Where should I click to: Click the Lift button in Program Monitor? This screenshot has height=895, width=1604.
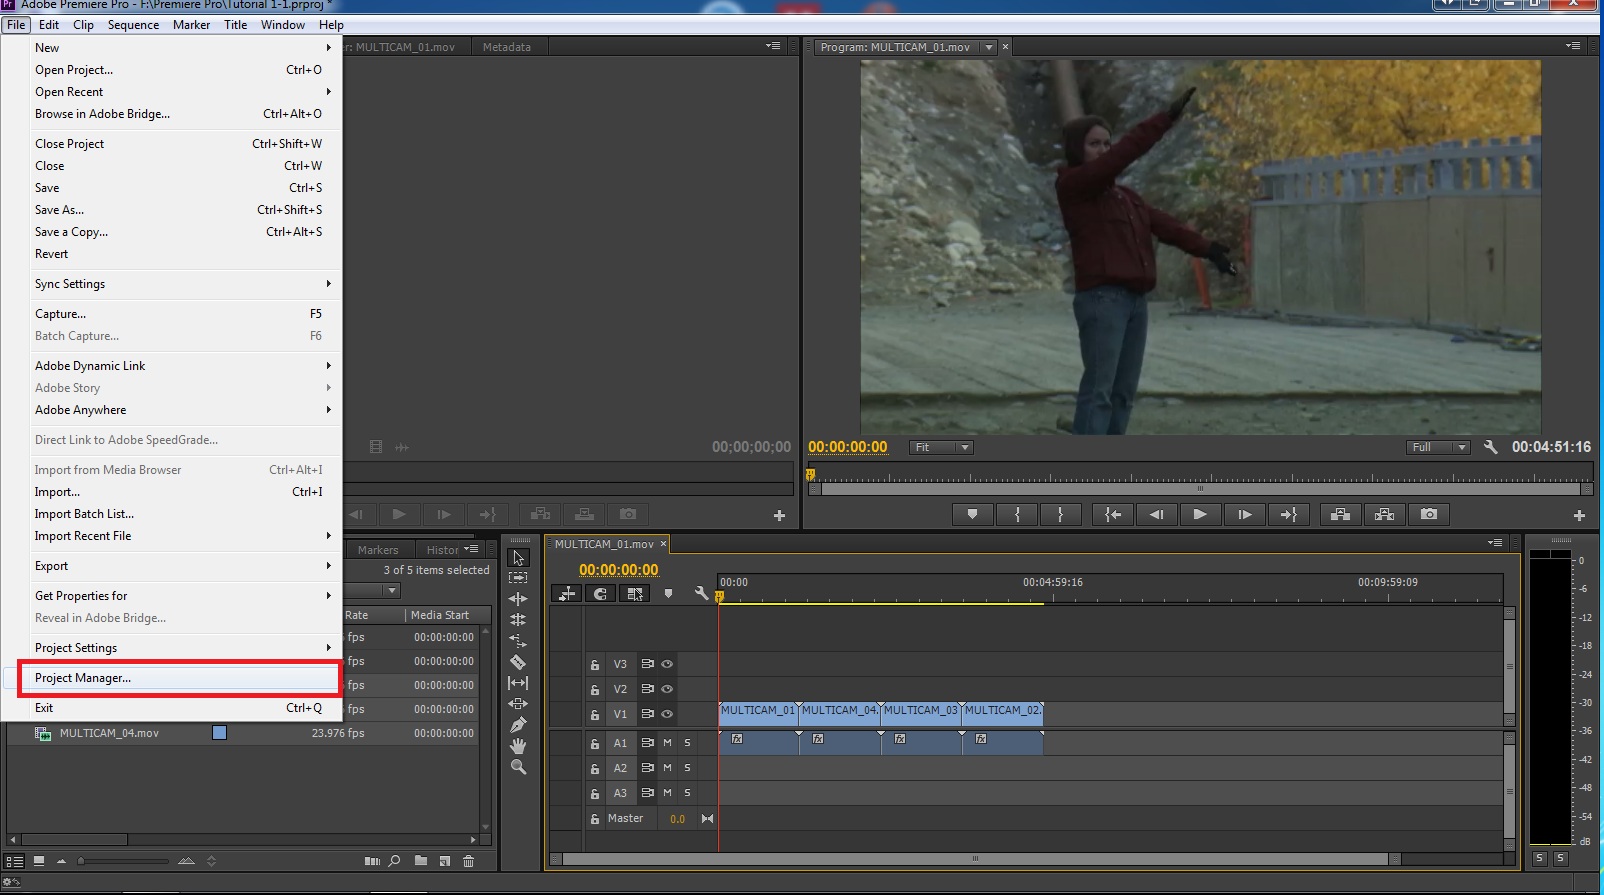click(1341, 514)
